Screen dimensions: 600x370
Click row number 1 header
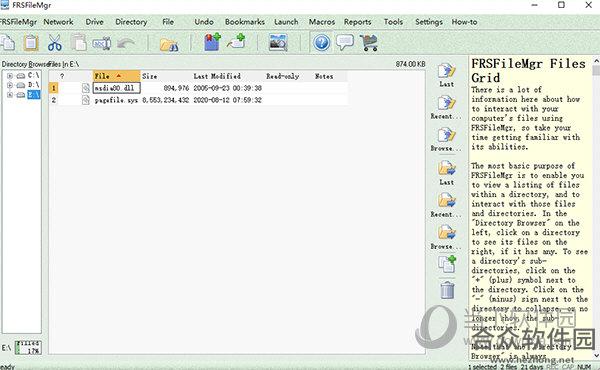coord(54,88)
